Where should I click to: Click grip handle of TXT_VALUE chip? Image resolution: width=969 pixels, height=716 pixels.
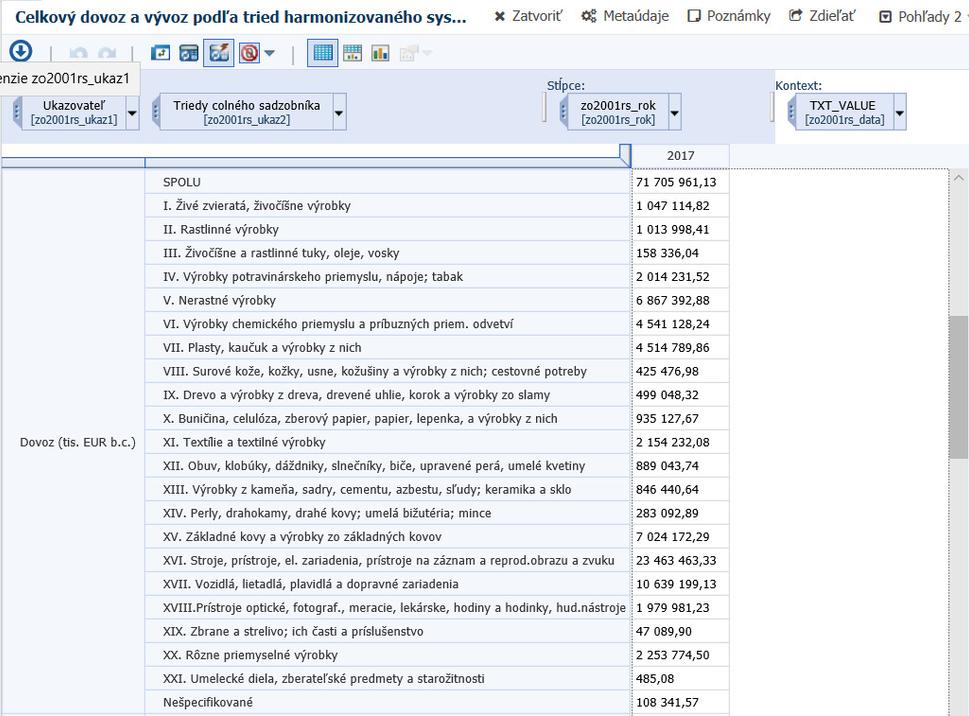coord(791,113)
